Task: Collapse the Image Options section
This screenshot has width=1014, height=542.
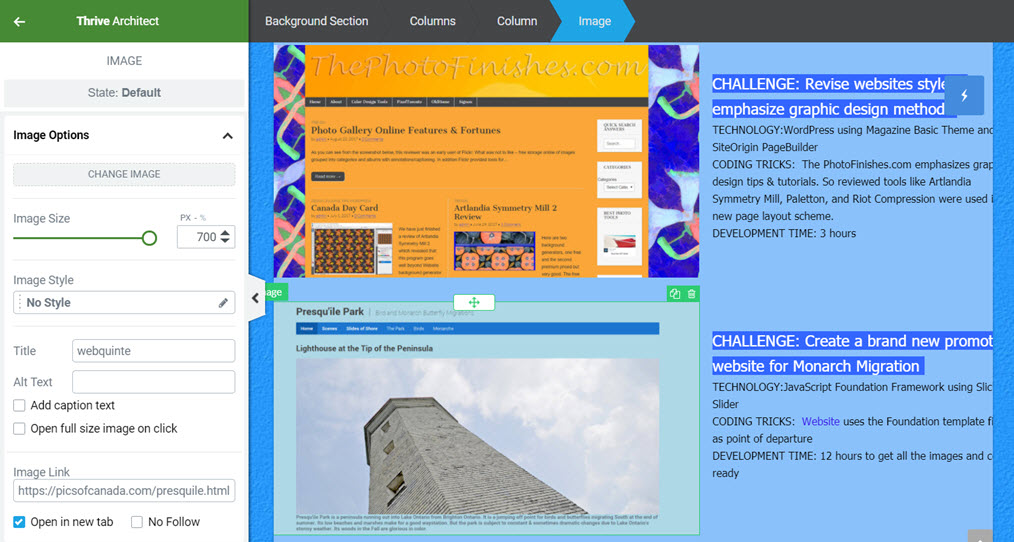Action: click(x=228, y=136)
